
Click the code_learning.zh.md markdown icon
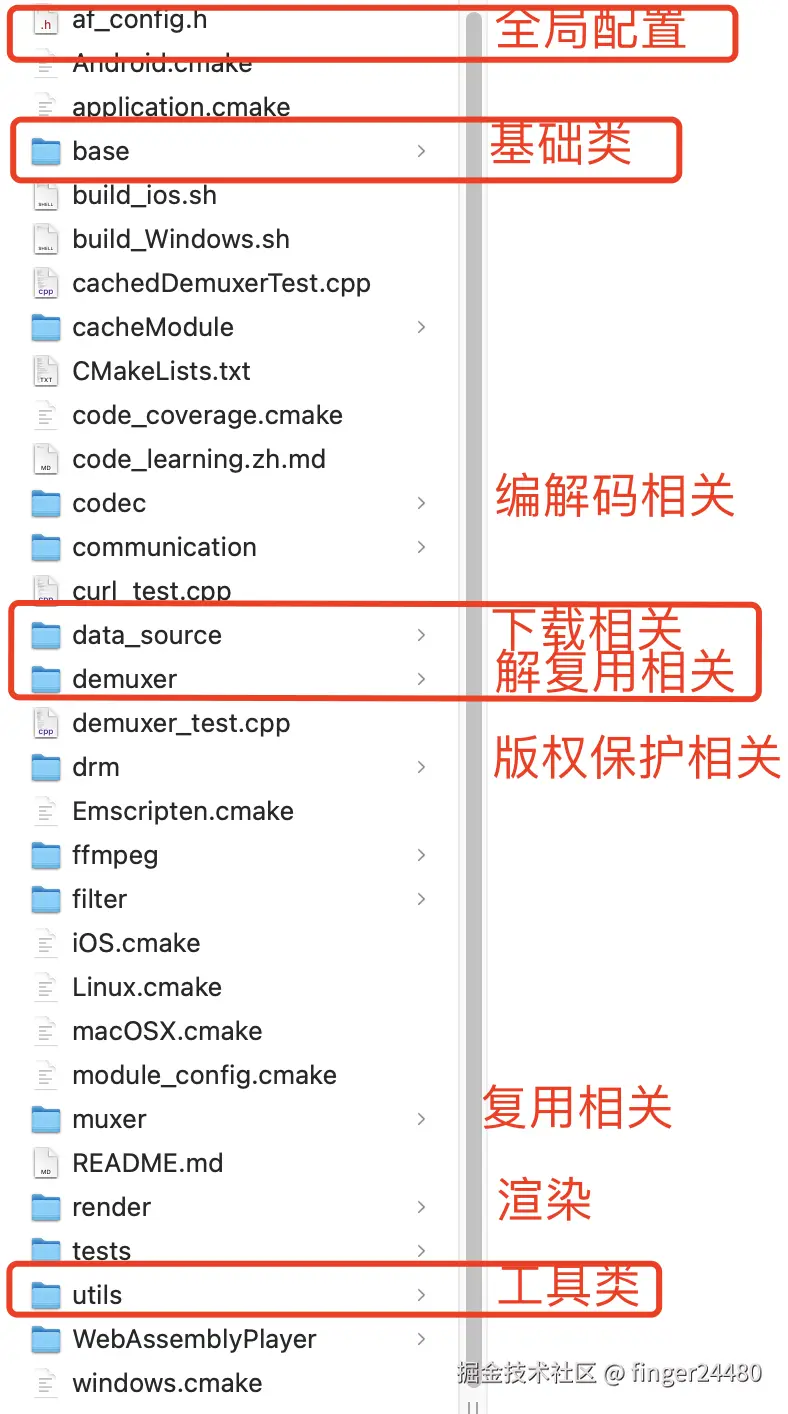[46, 459]
